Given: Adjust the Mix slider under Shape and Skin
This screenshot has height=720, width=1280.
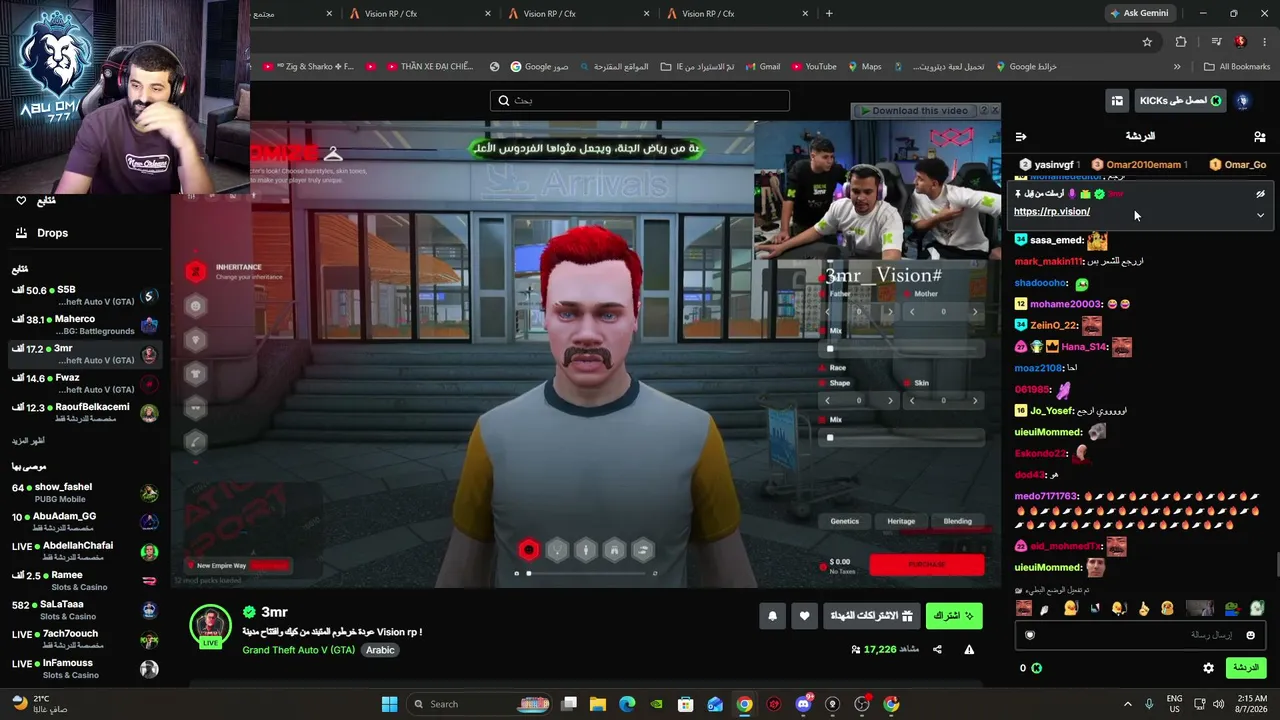Looking at the screenshot, I should (x=902, y=437).
